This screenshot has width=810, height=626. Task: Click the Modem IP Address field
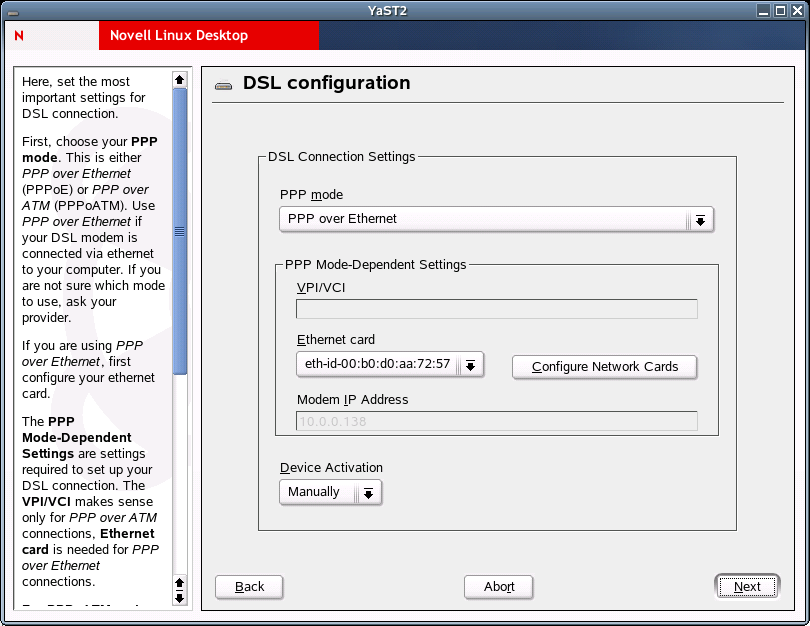click(496, 421)
